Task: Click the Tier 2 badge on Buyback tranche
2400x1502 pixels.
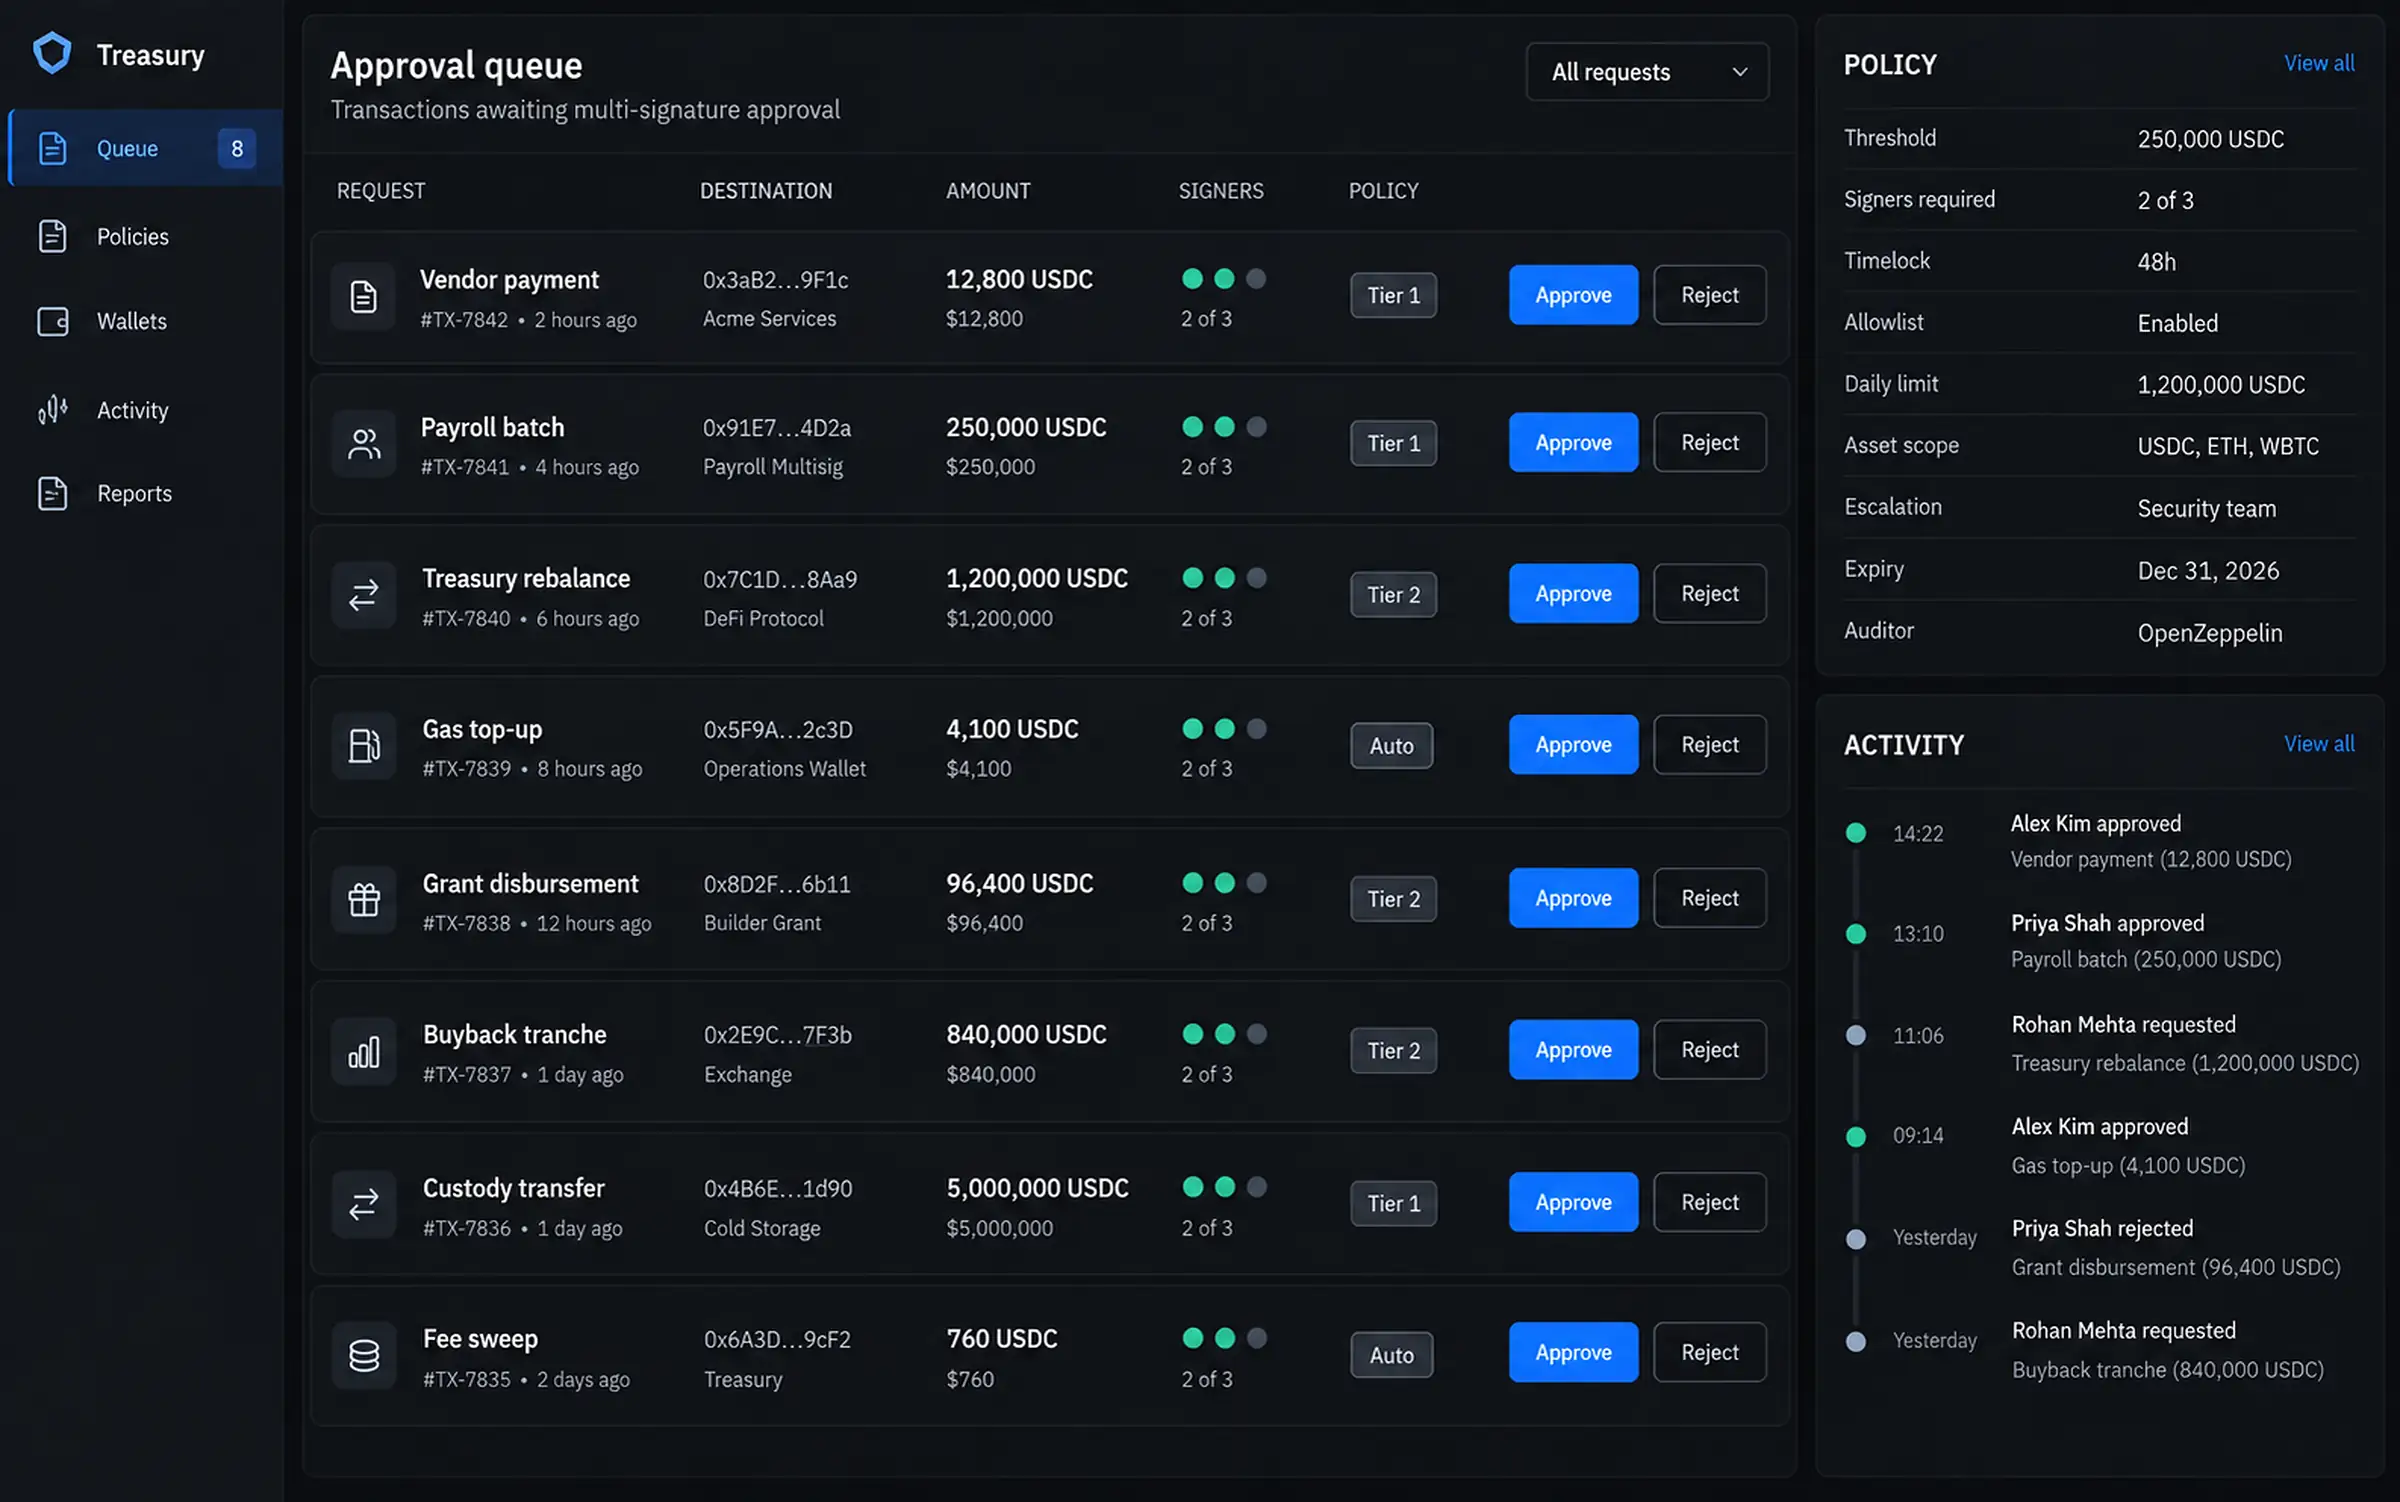Action: pos(1393,1050)
